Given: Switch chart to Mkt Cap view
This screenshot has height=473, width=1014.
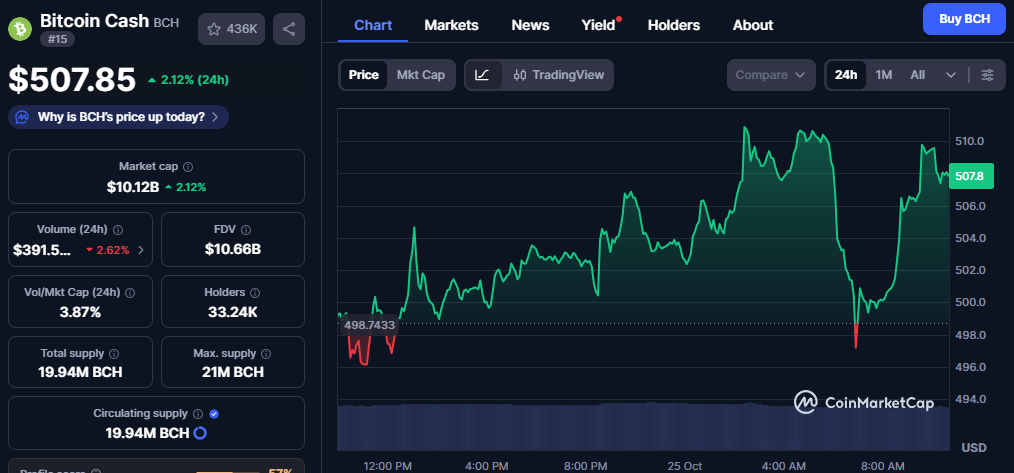Looking at the screenshot, I should tap(420, 75).
